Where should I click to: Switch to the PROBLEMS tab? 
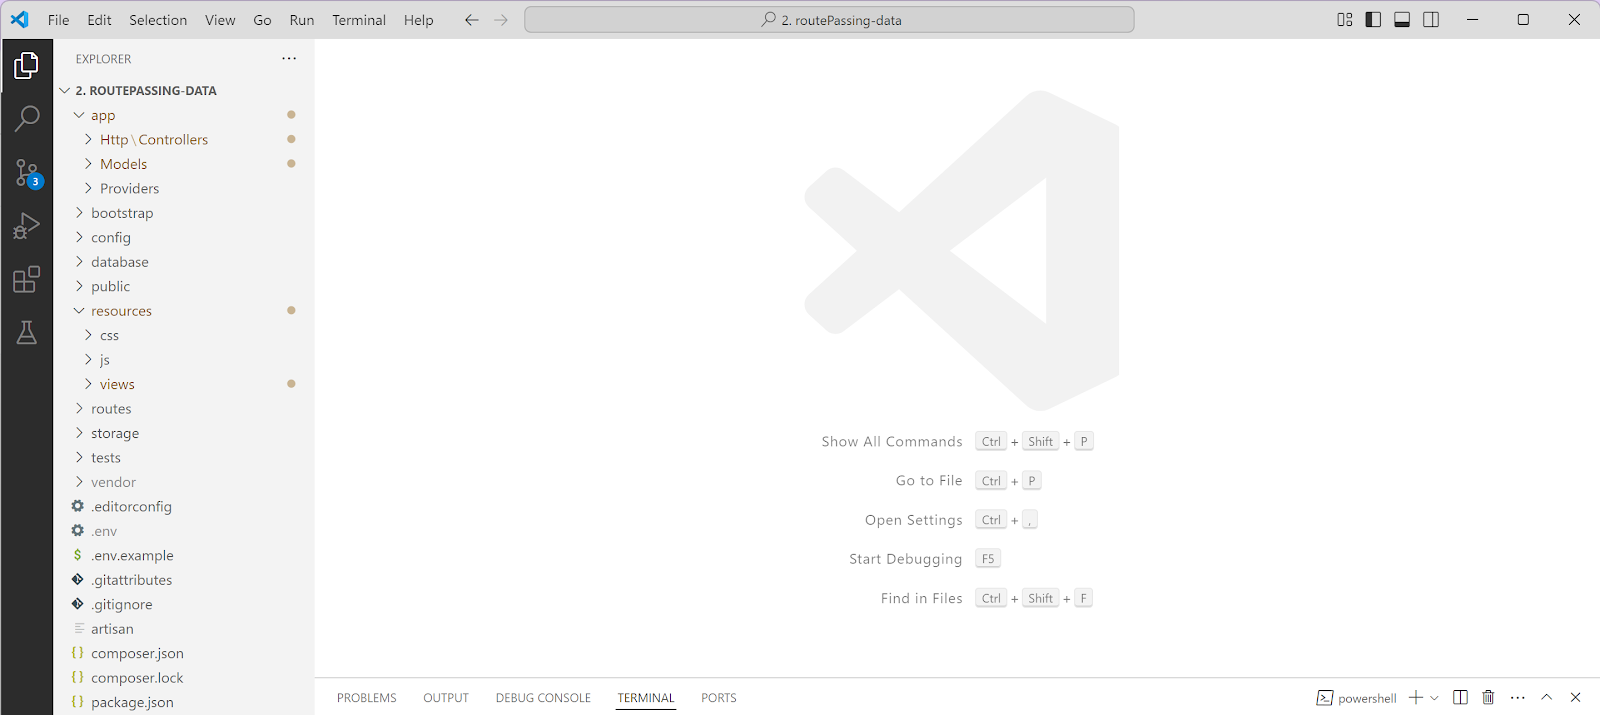coord(367,698)
